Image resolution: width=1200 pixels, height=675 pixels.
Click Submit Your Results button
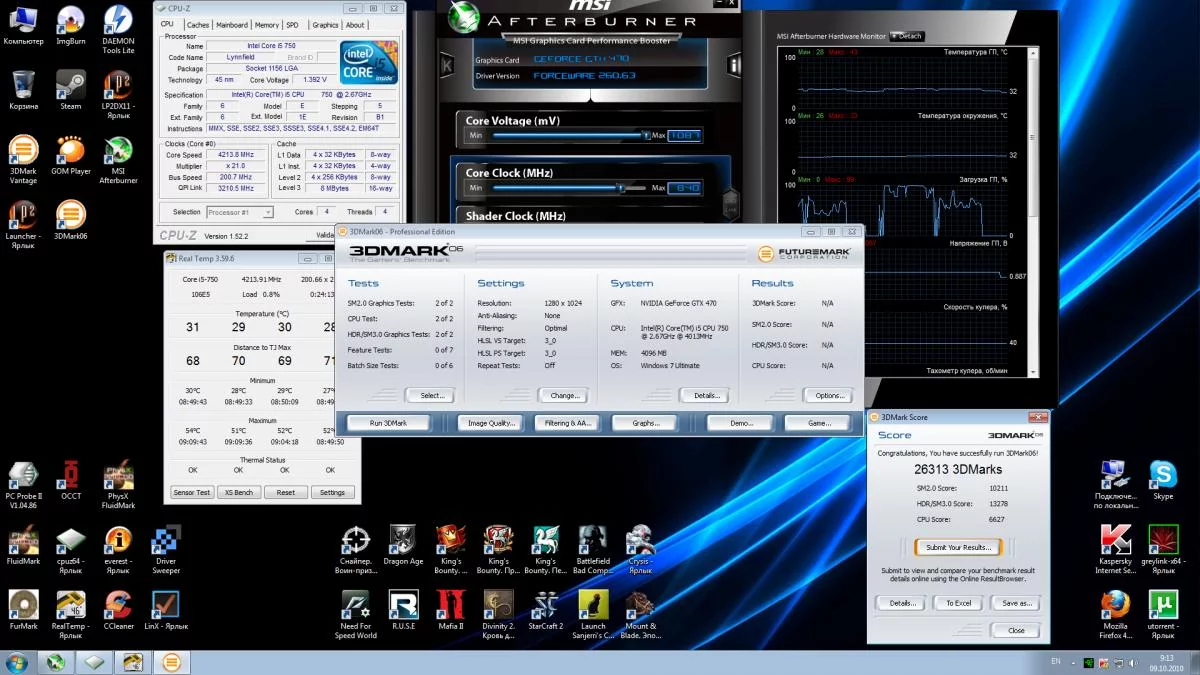click(958, 547)
